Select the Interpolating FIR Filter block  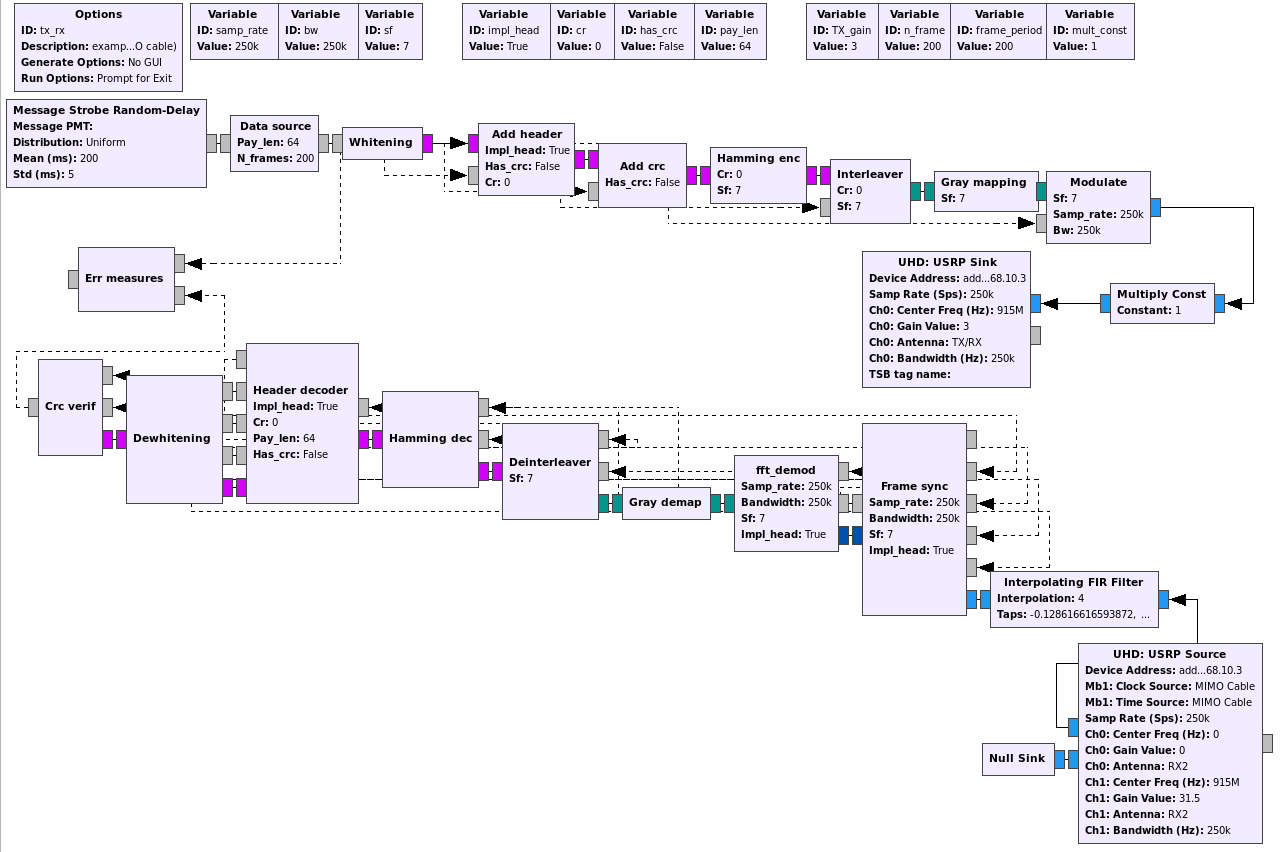pyautogui.click(x=1073, y=597)
